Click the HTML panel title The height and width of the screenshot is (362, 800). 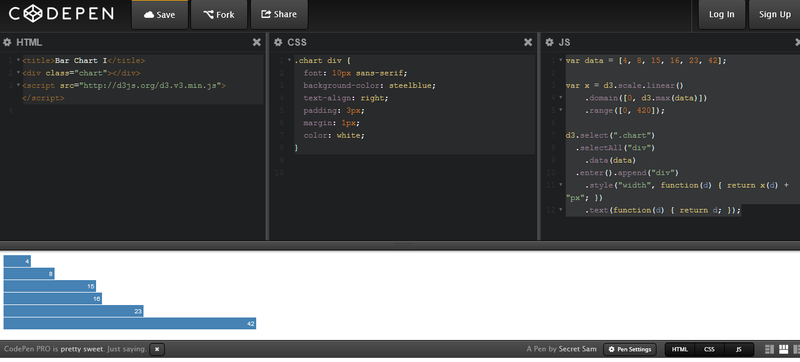point(29,42)
